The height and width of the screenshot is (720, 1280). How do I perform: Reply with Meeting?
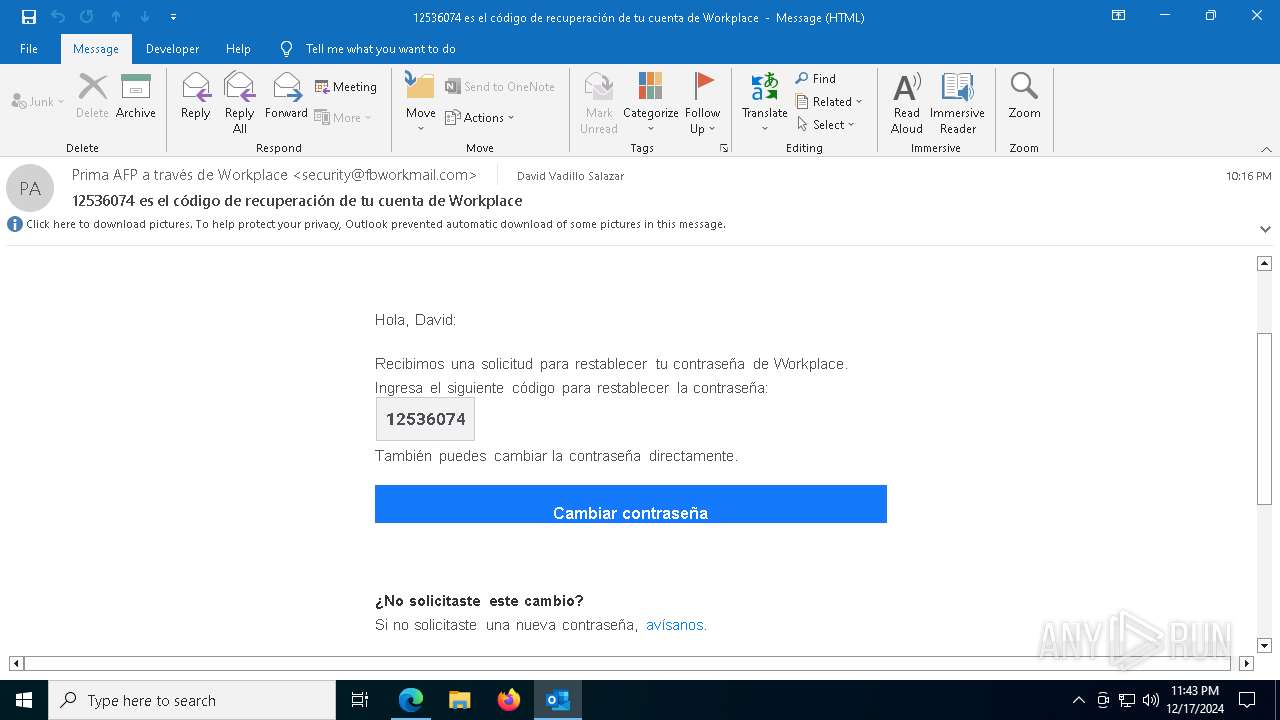click(x=346, y=87)
